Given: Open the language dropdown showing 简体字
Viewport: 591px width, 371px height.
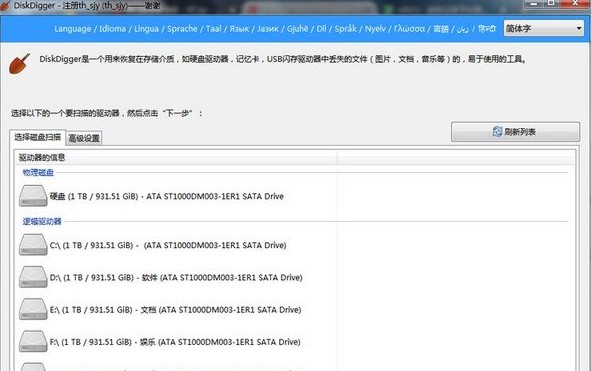Looking at the screenshot, I should coord(544,28).
